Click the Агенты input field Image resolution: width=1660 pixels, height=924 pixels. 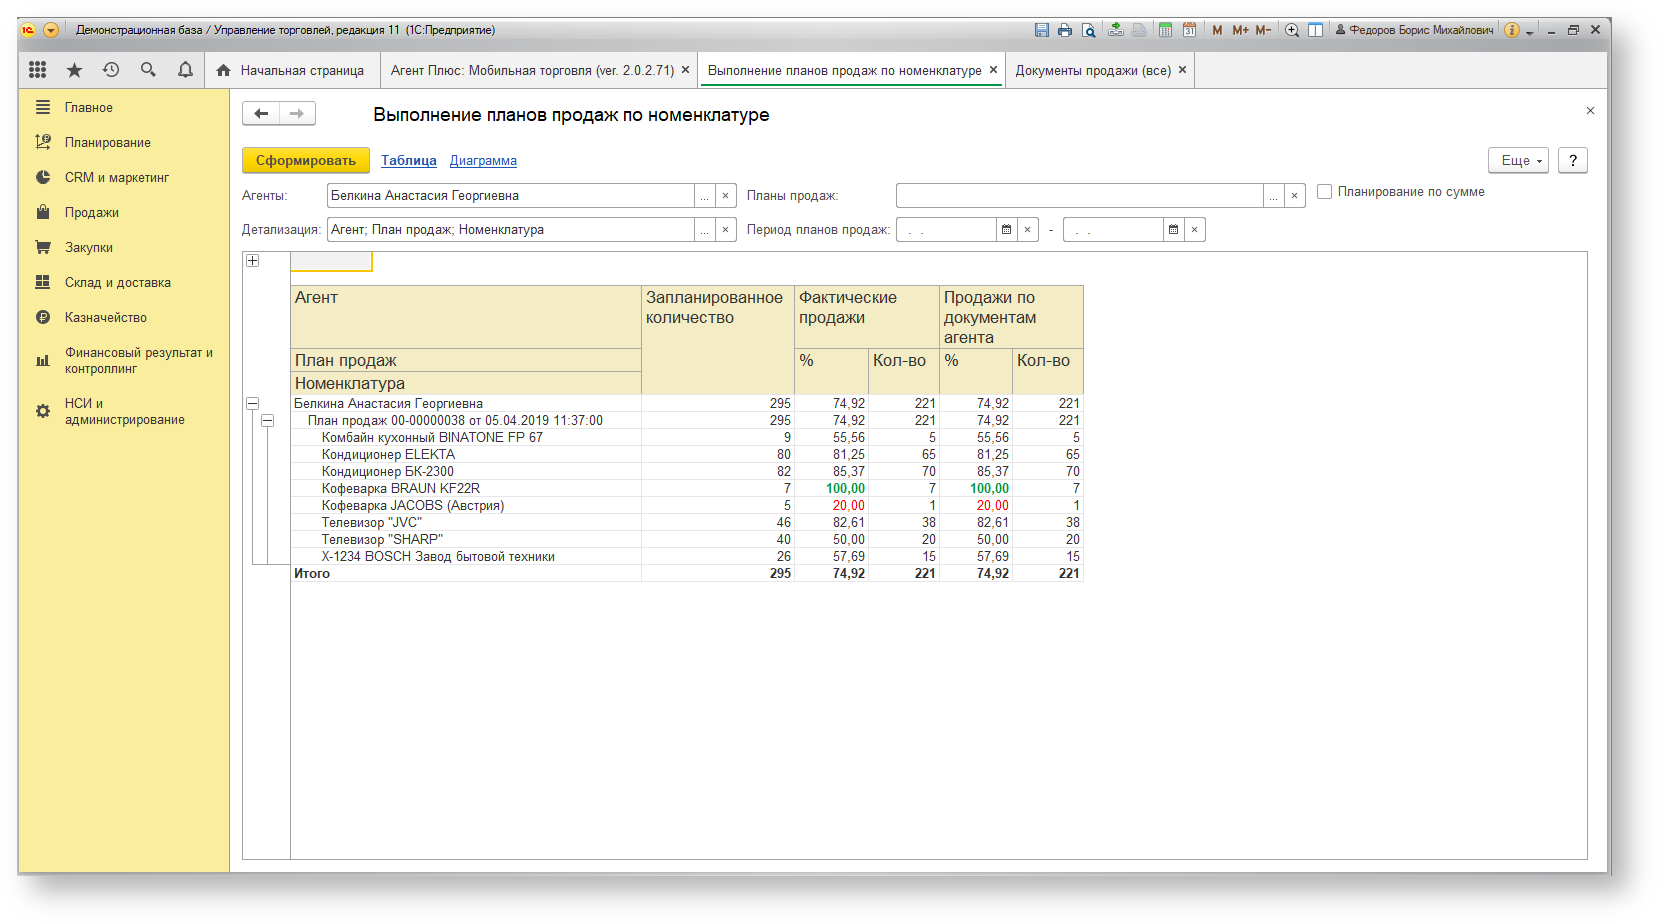coord(510,196)
